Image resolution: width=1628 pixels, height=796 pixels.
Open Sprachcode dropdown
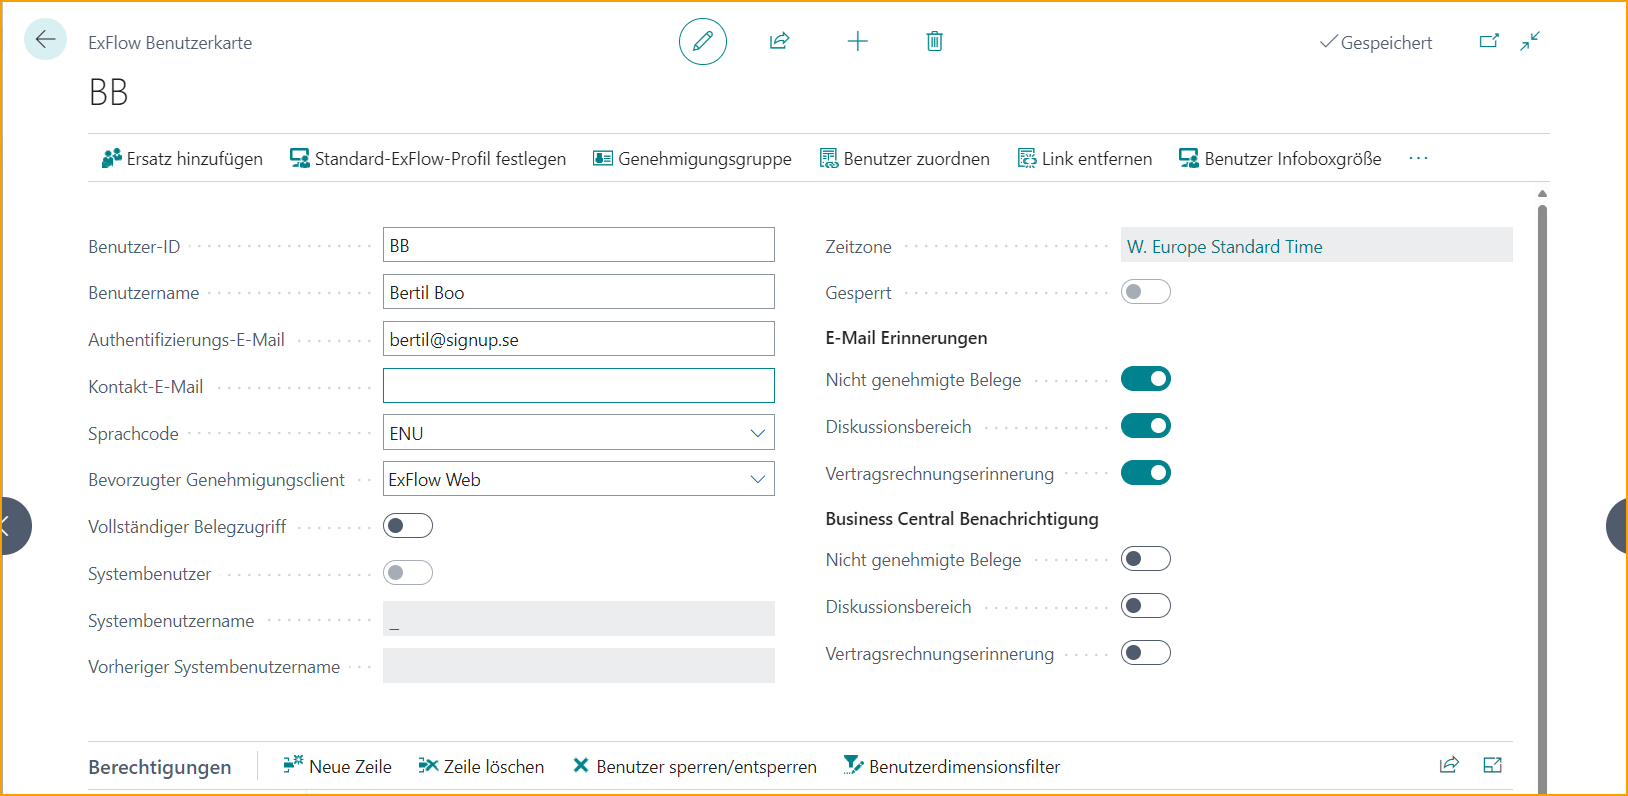[x=757, y=433]
